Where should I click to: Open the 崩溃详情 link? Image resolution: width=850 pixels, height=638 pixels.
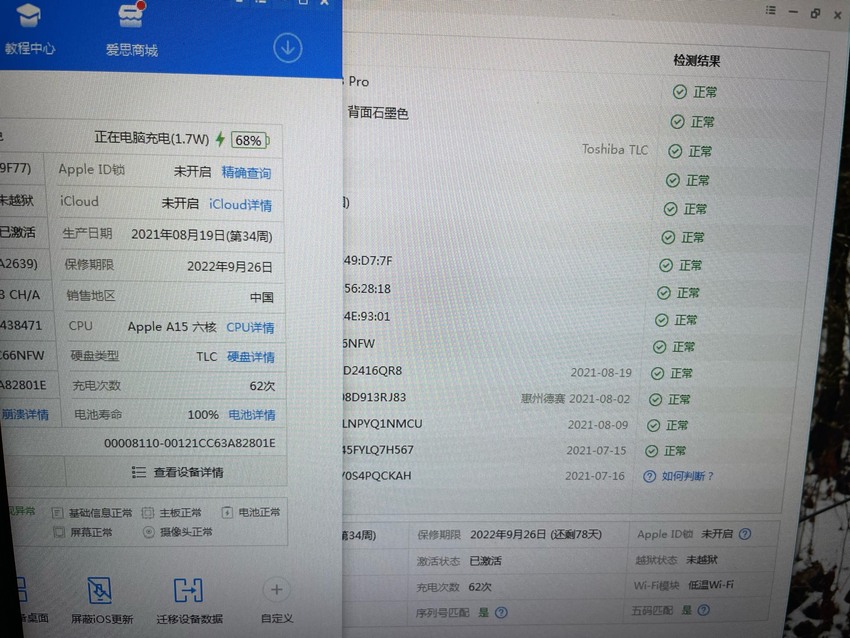click(25, 414)
